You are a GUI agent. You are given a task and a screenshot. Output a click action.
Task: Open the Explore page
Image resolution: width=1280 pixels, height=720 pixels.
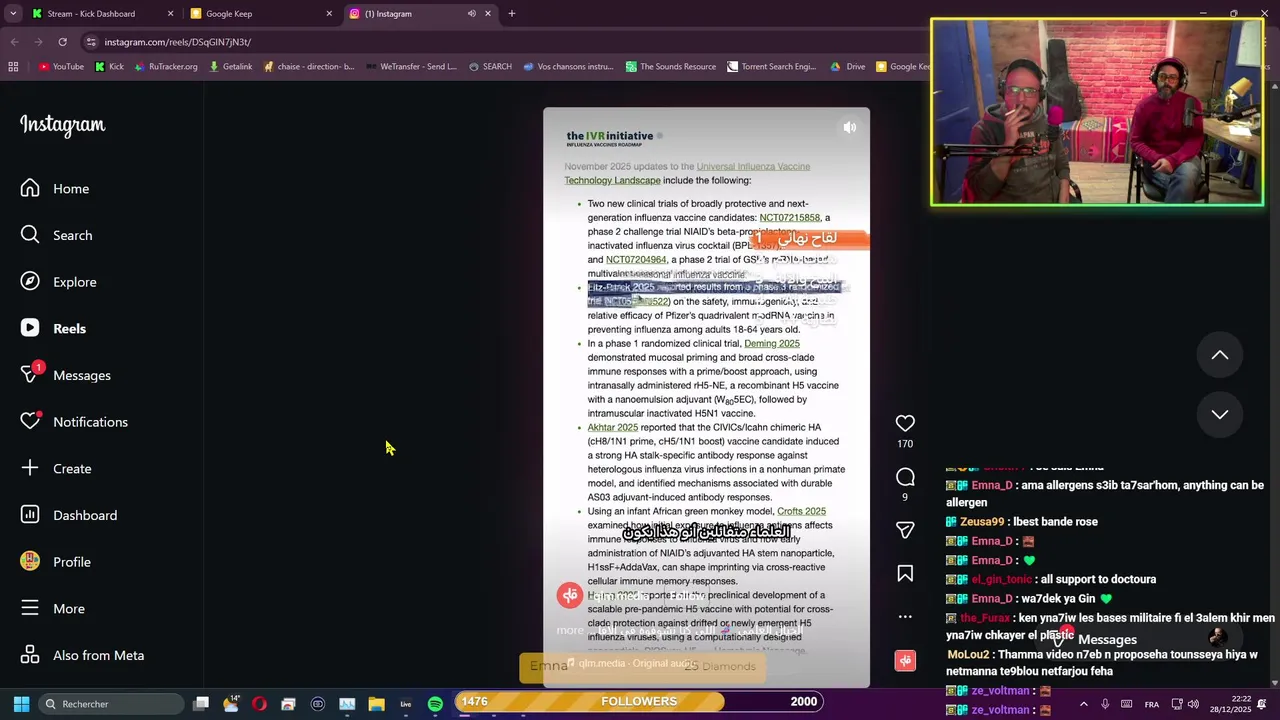[x=59, y=282]
